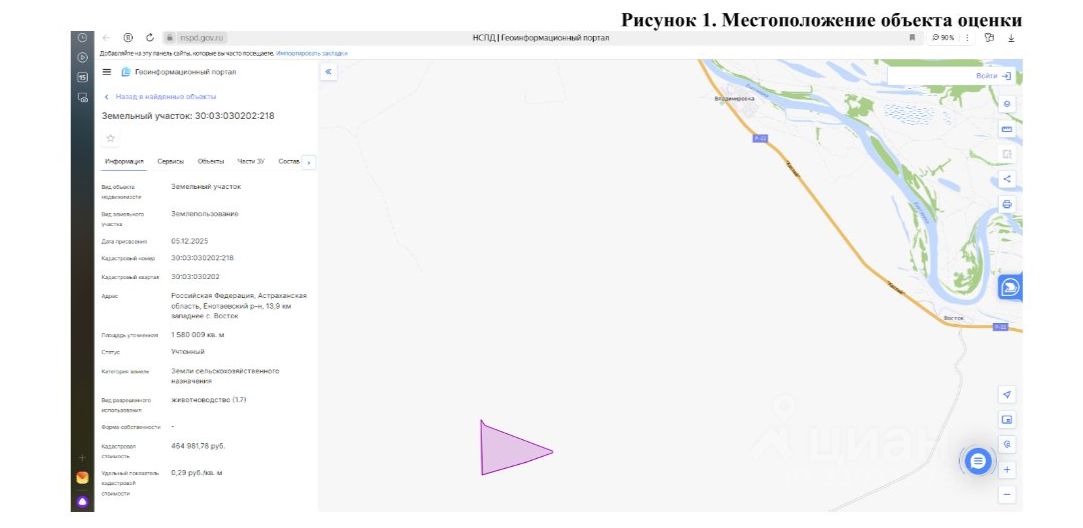Image resolution: width=1083 pixels, height=528 pixels.
Task: Open the browser three-dot menu
Action: click(967, 38)
